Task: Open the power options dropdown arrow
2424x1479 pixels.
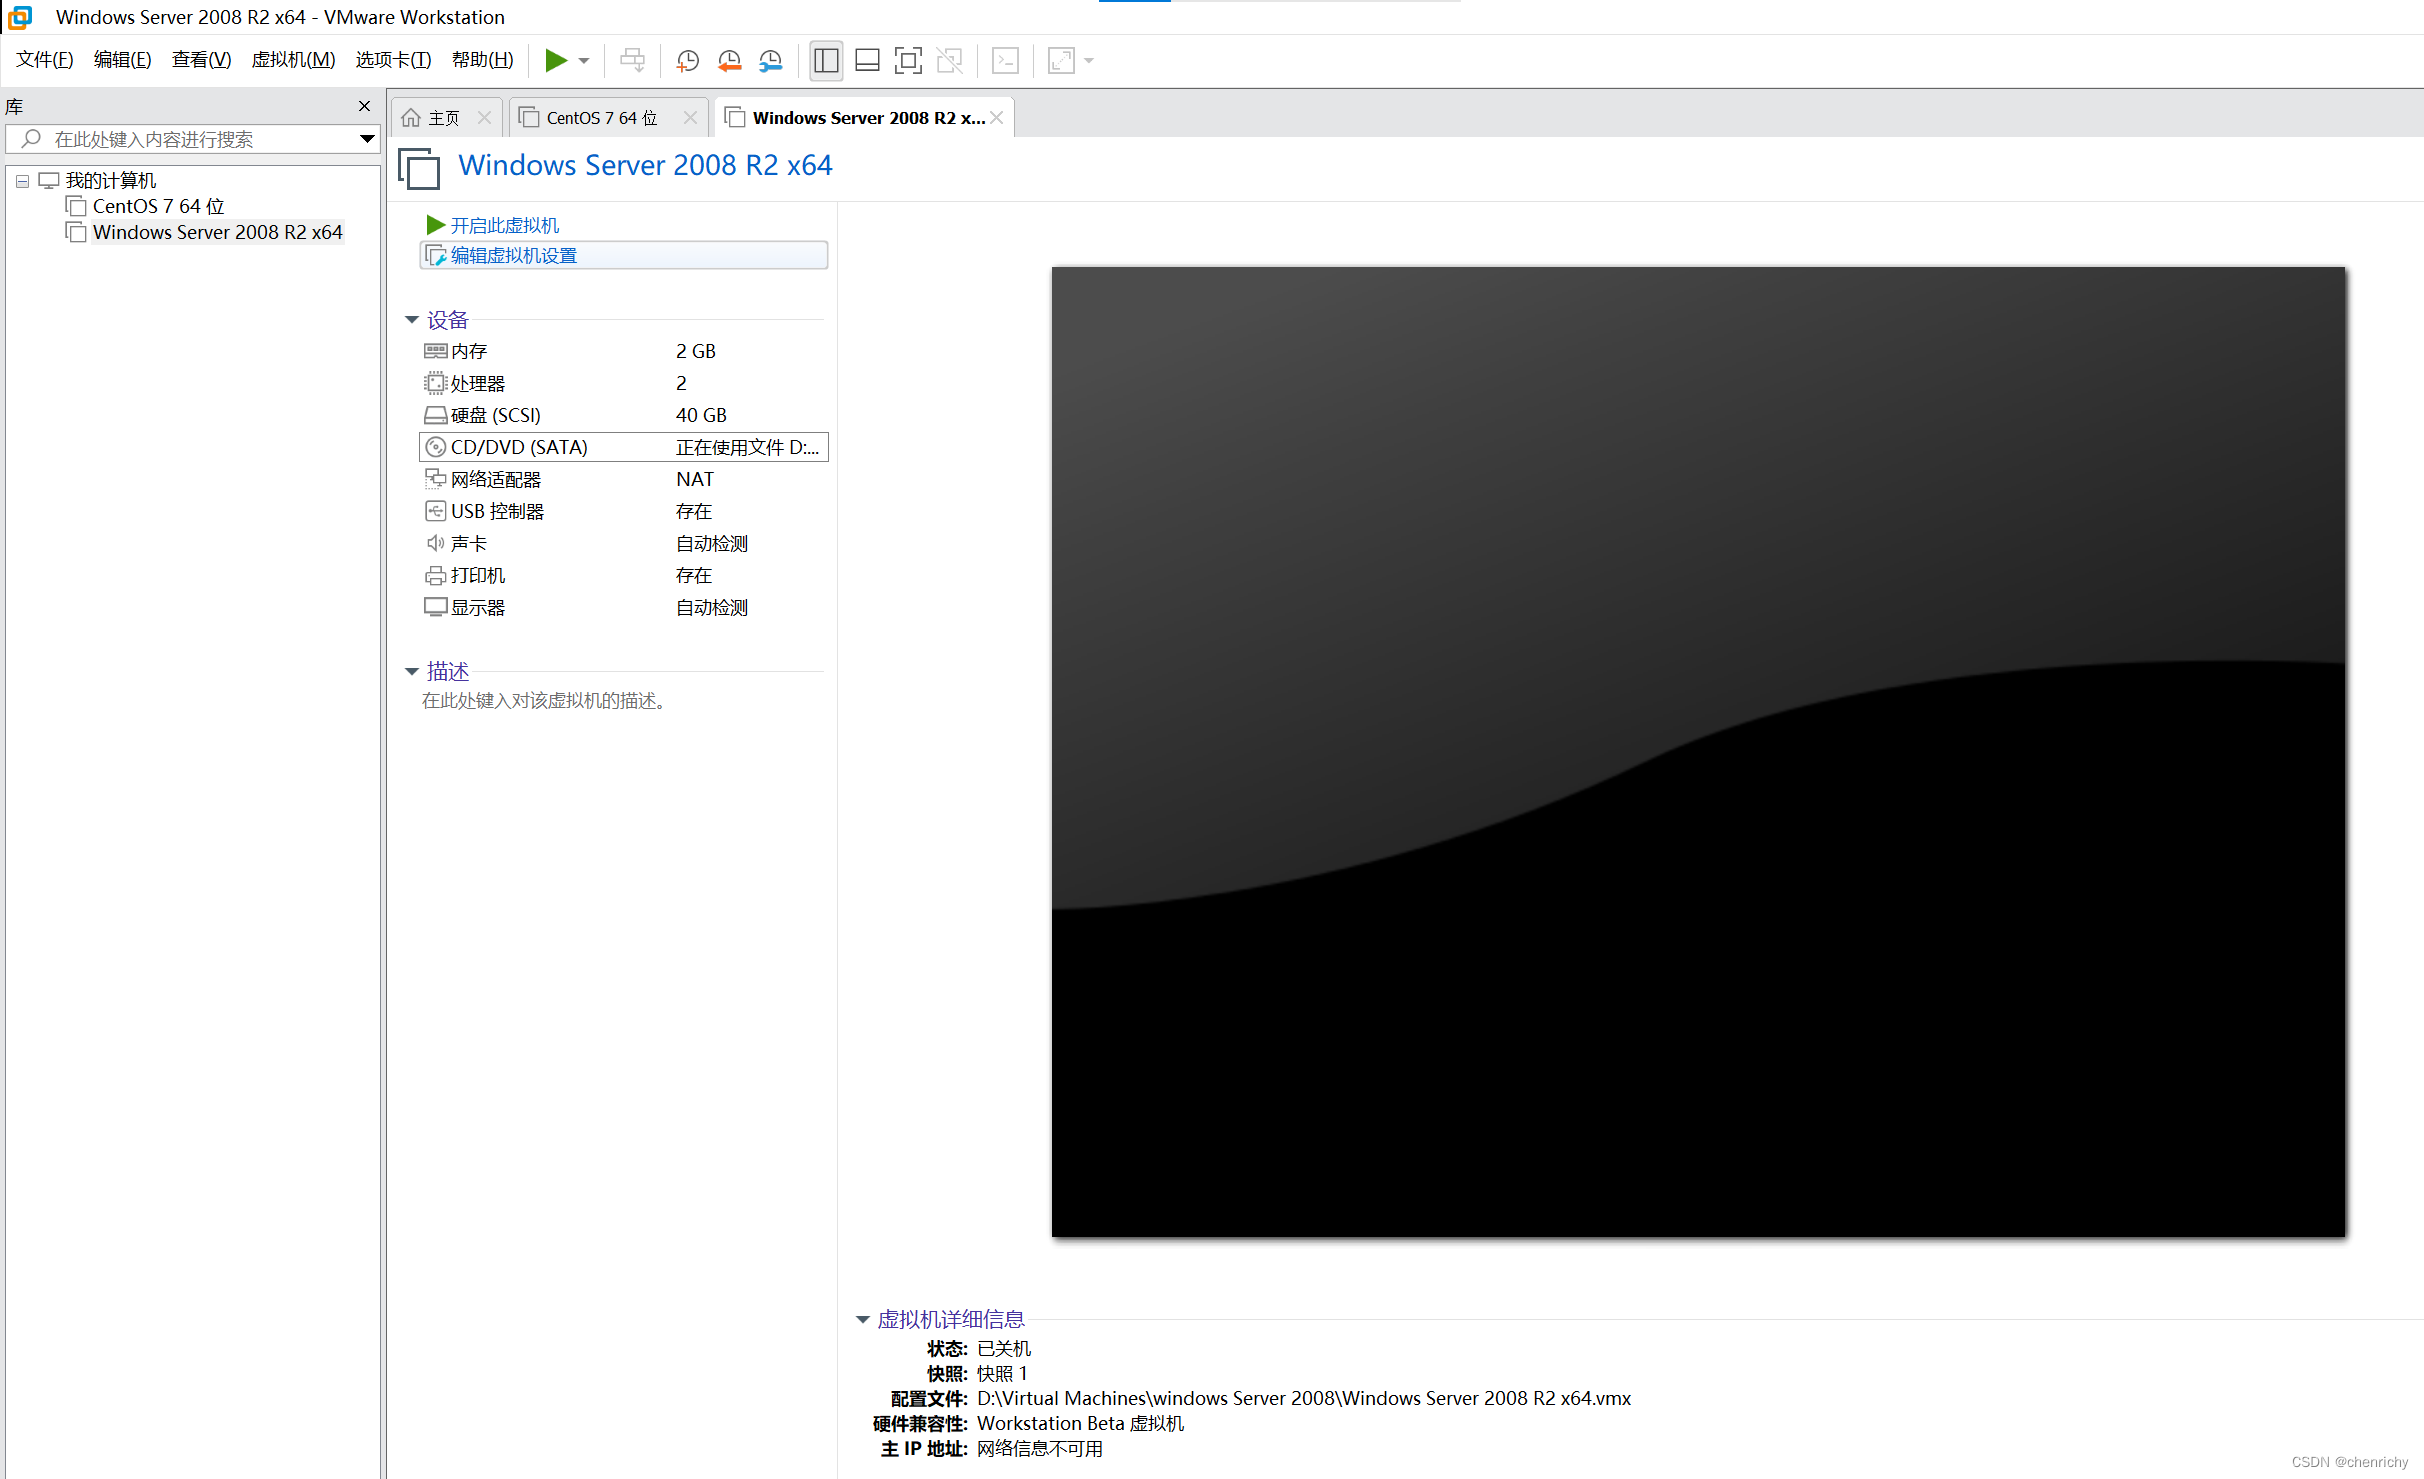Action: [584, 61]
